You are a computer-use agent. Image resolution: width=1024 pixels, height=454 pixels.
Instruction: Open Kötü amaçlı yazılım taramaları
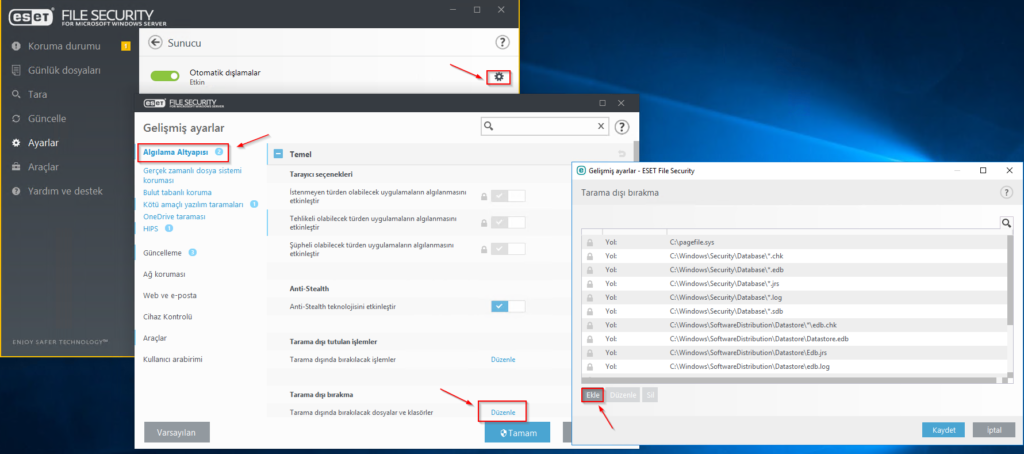[x=193, y=204]
